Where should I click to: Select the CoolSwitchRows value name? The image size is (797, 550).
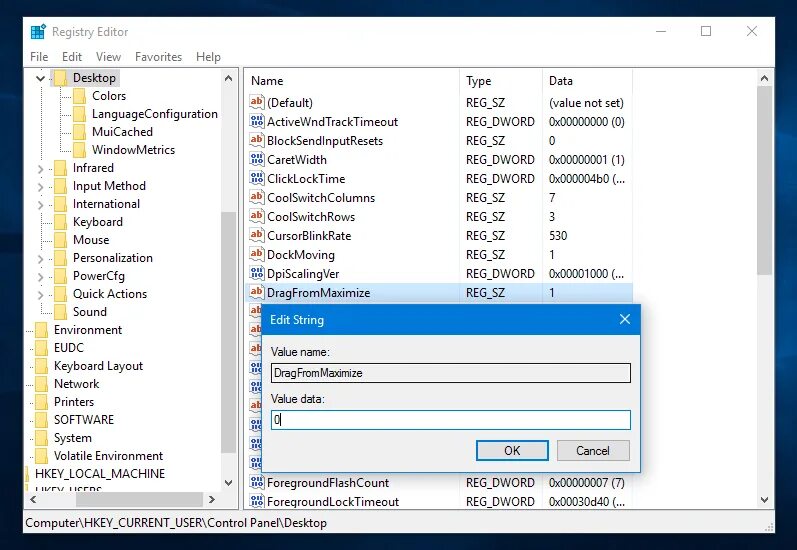(x=311, y=217)
